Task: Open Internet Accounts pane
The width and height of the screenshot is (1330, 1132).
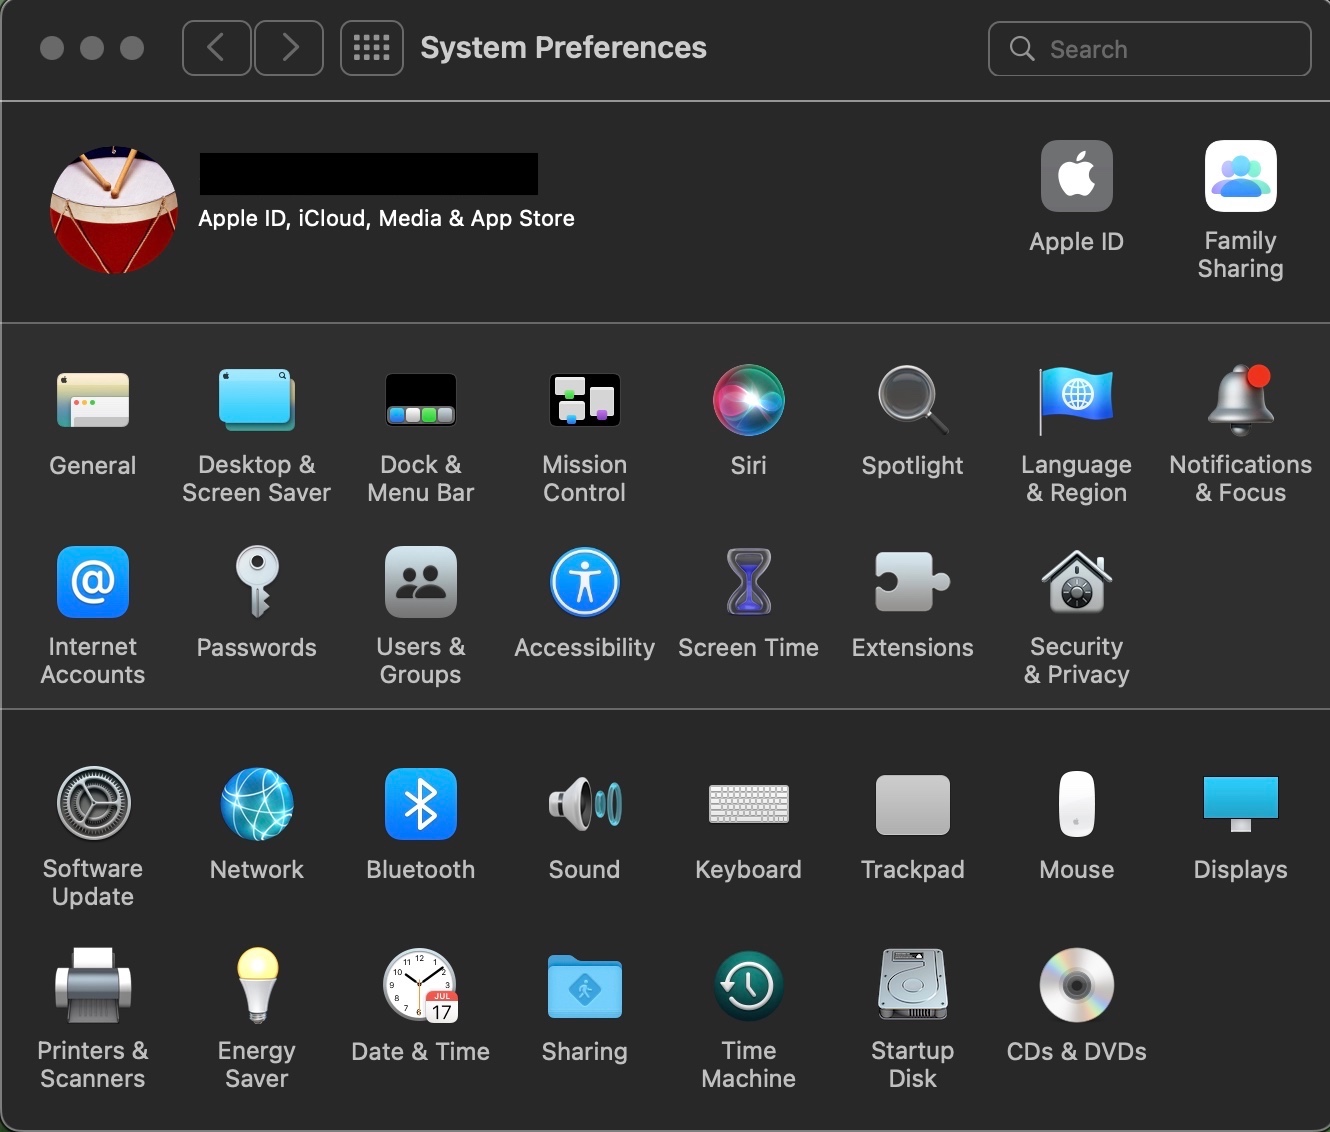Action: click(x=93, y=582)
